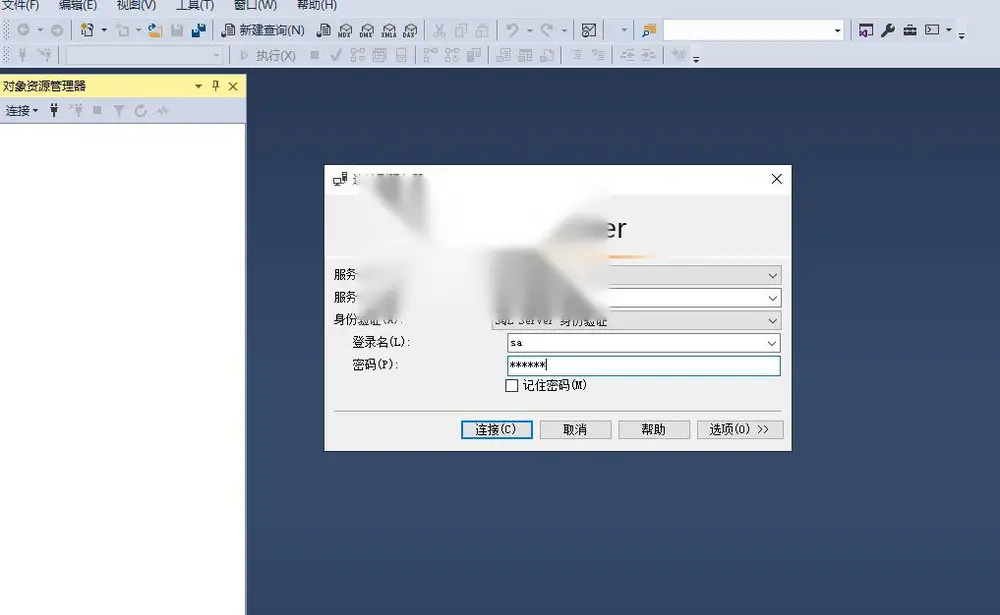The image size is (1000, 615).
Task: Click the DAX query icon
Action: (x=410, y=30)
